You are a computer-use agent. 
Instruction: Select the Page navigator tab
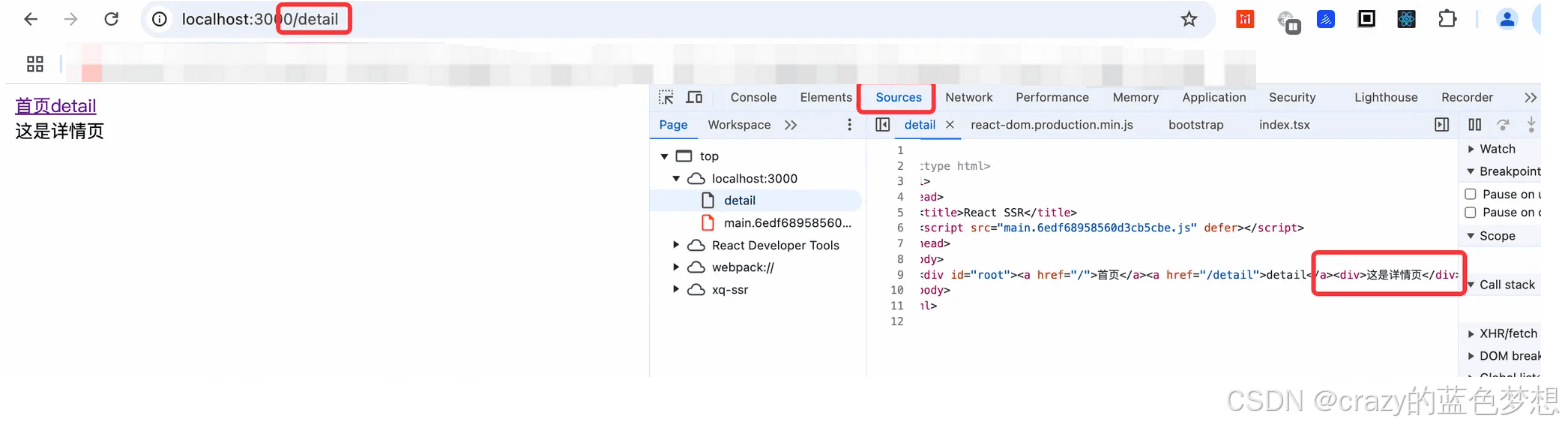pyautogui.click(x=673, y=125)
